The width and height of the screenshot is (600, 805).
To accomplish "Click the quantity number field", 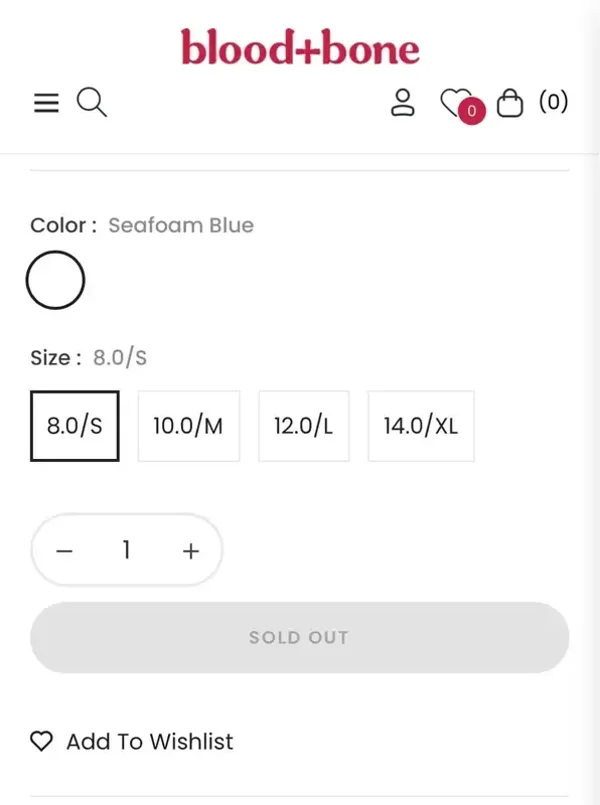I will click(127, 550).
